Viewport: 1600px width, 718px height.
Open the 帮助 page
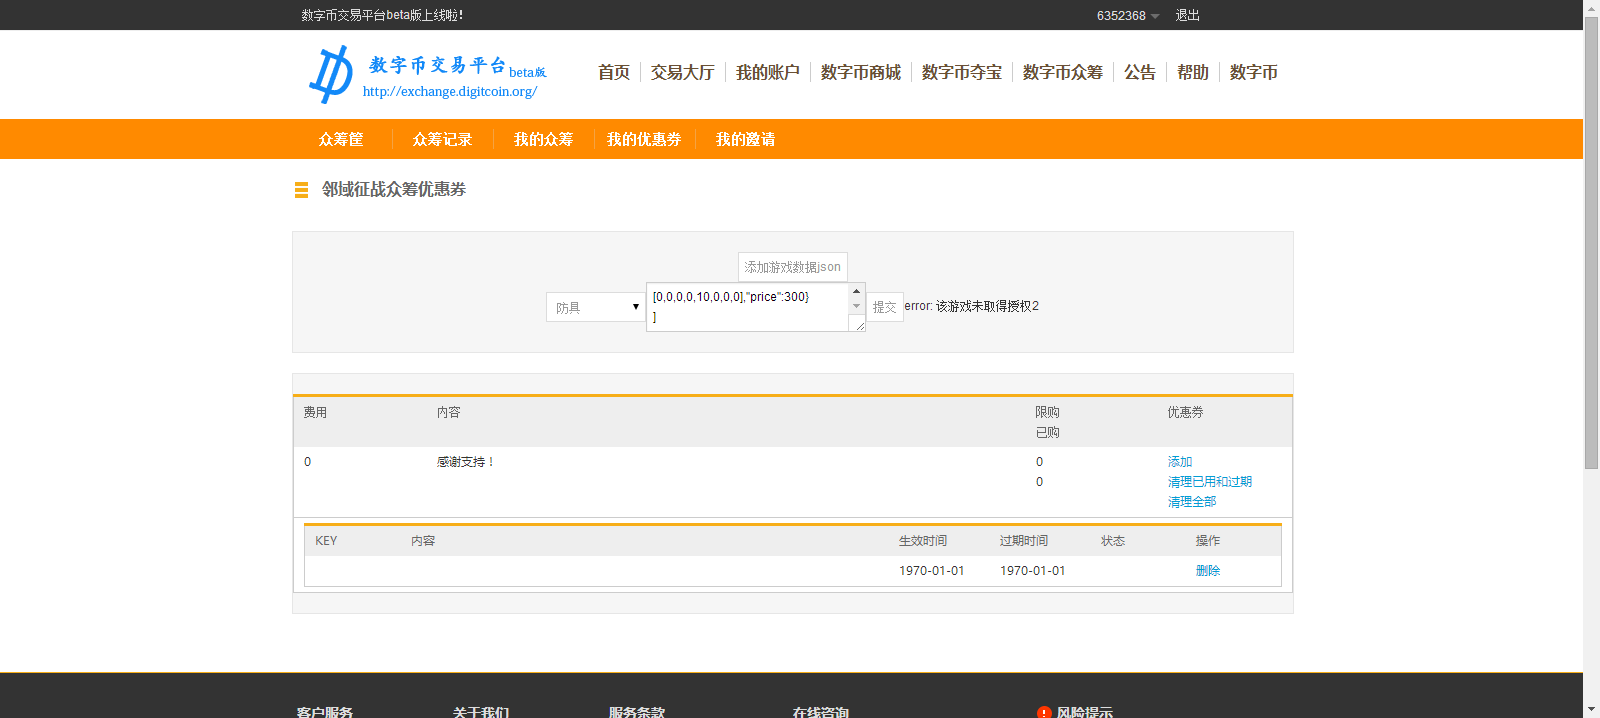[x=1193, y=72]
